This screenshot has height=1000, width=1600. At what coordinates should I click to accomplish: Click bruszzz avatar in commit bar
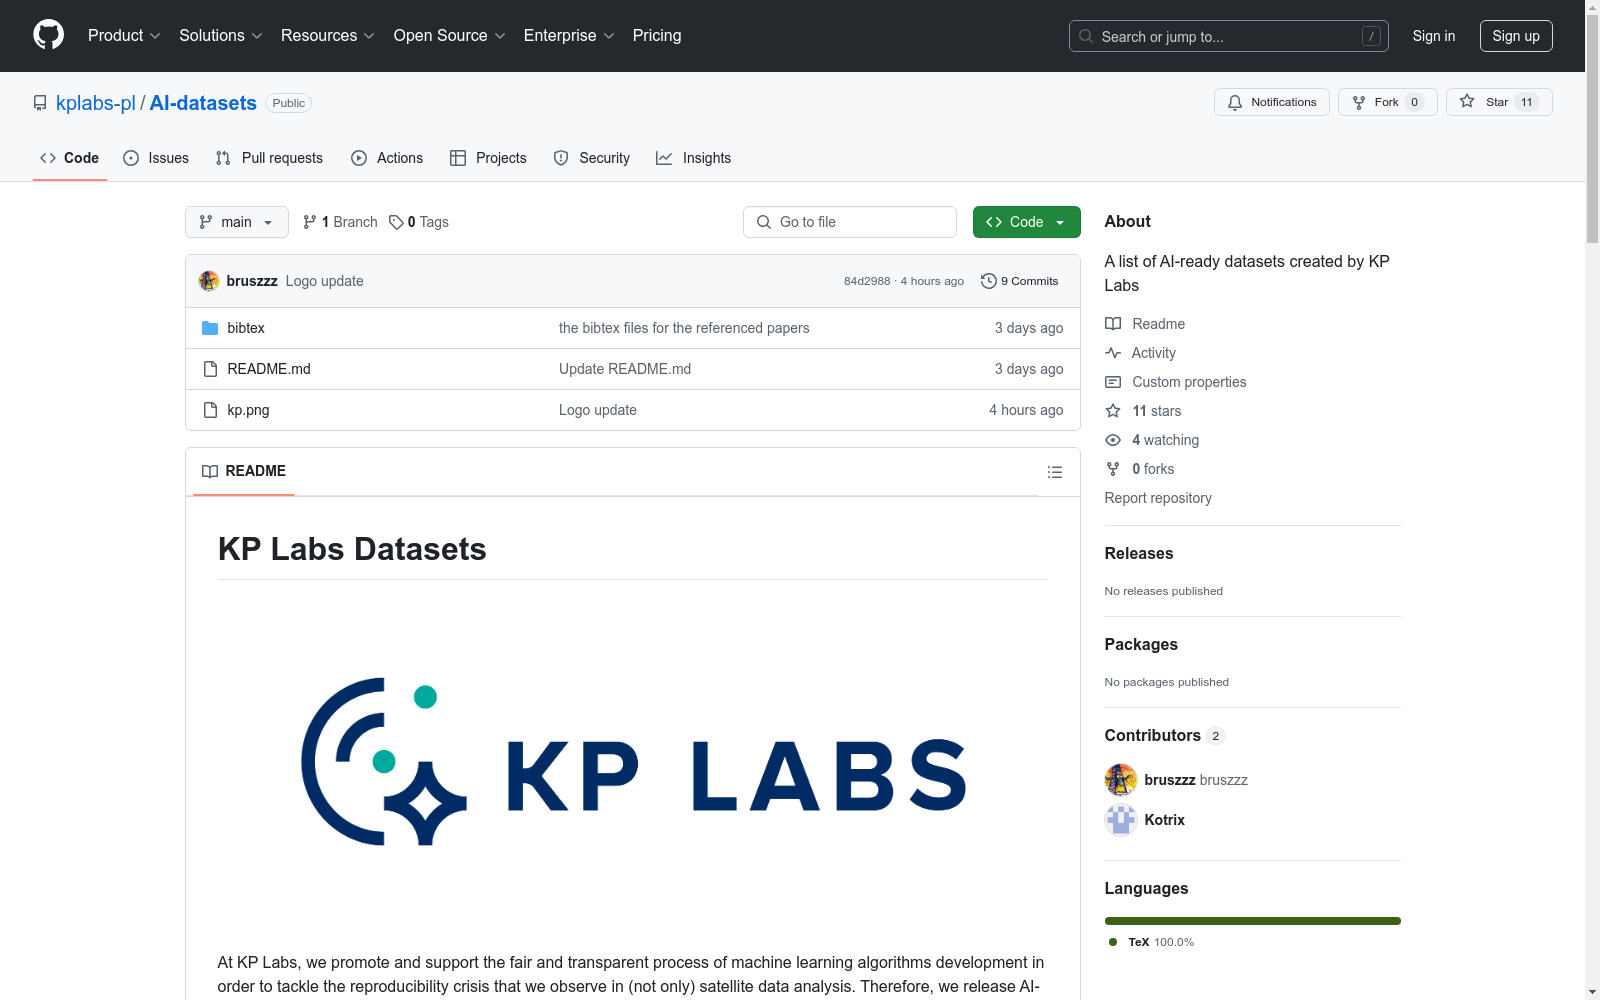coord(209,281)
